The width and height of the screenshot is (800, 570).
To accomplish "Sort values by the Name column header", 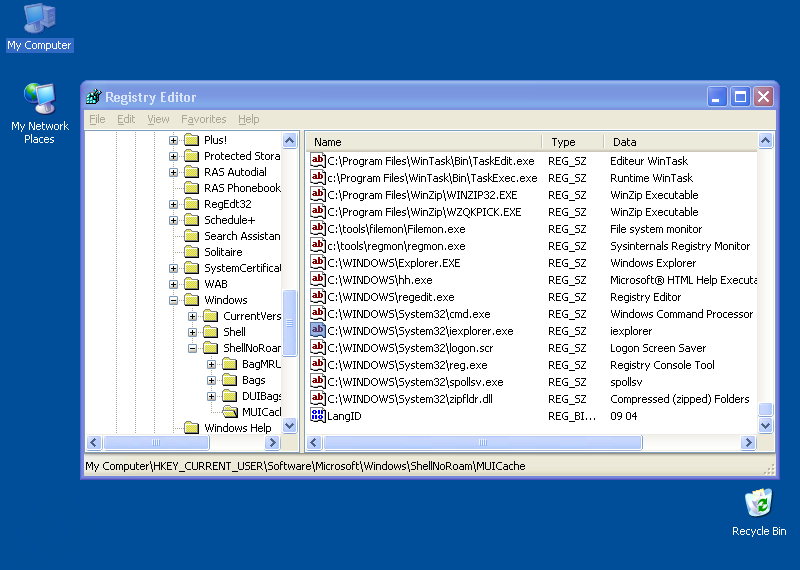I will pyautogui.click(x=424, y=142).
